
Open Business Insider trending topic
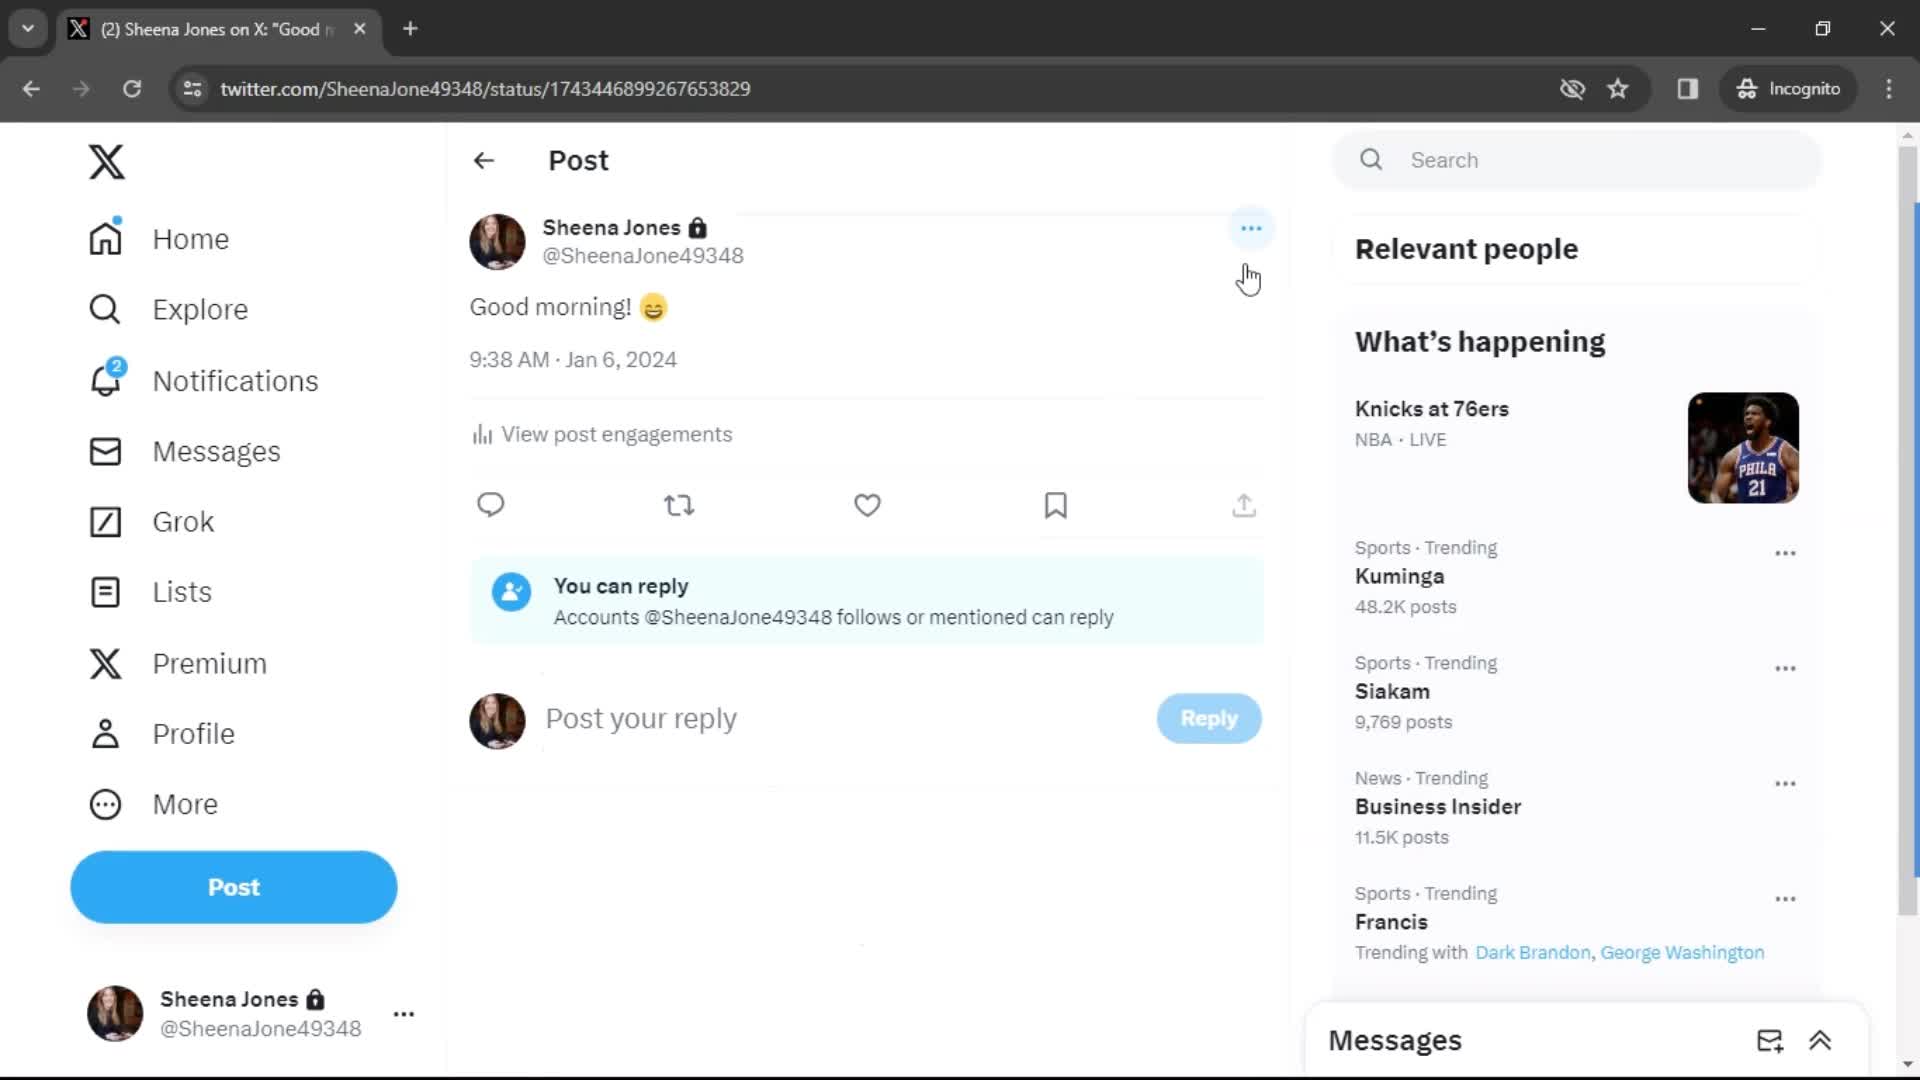tap(1438, 807)
